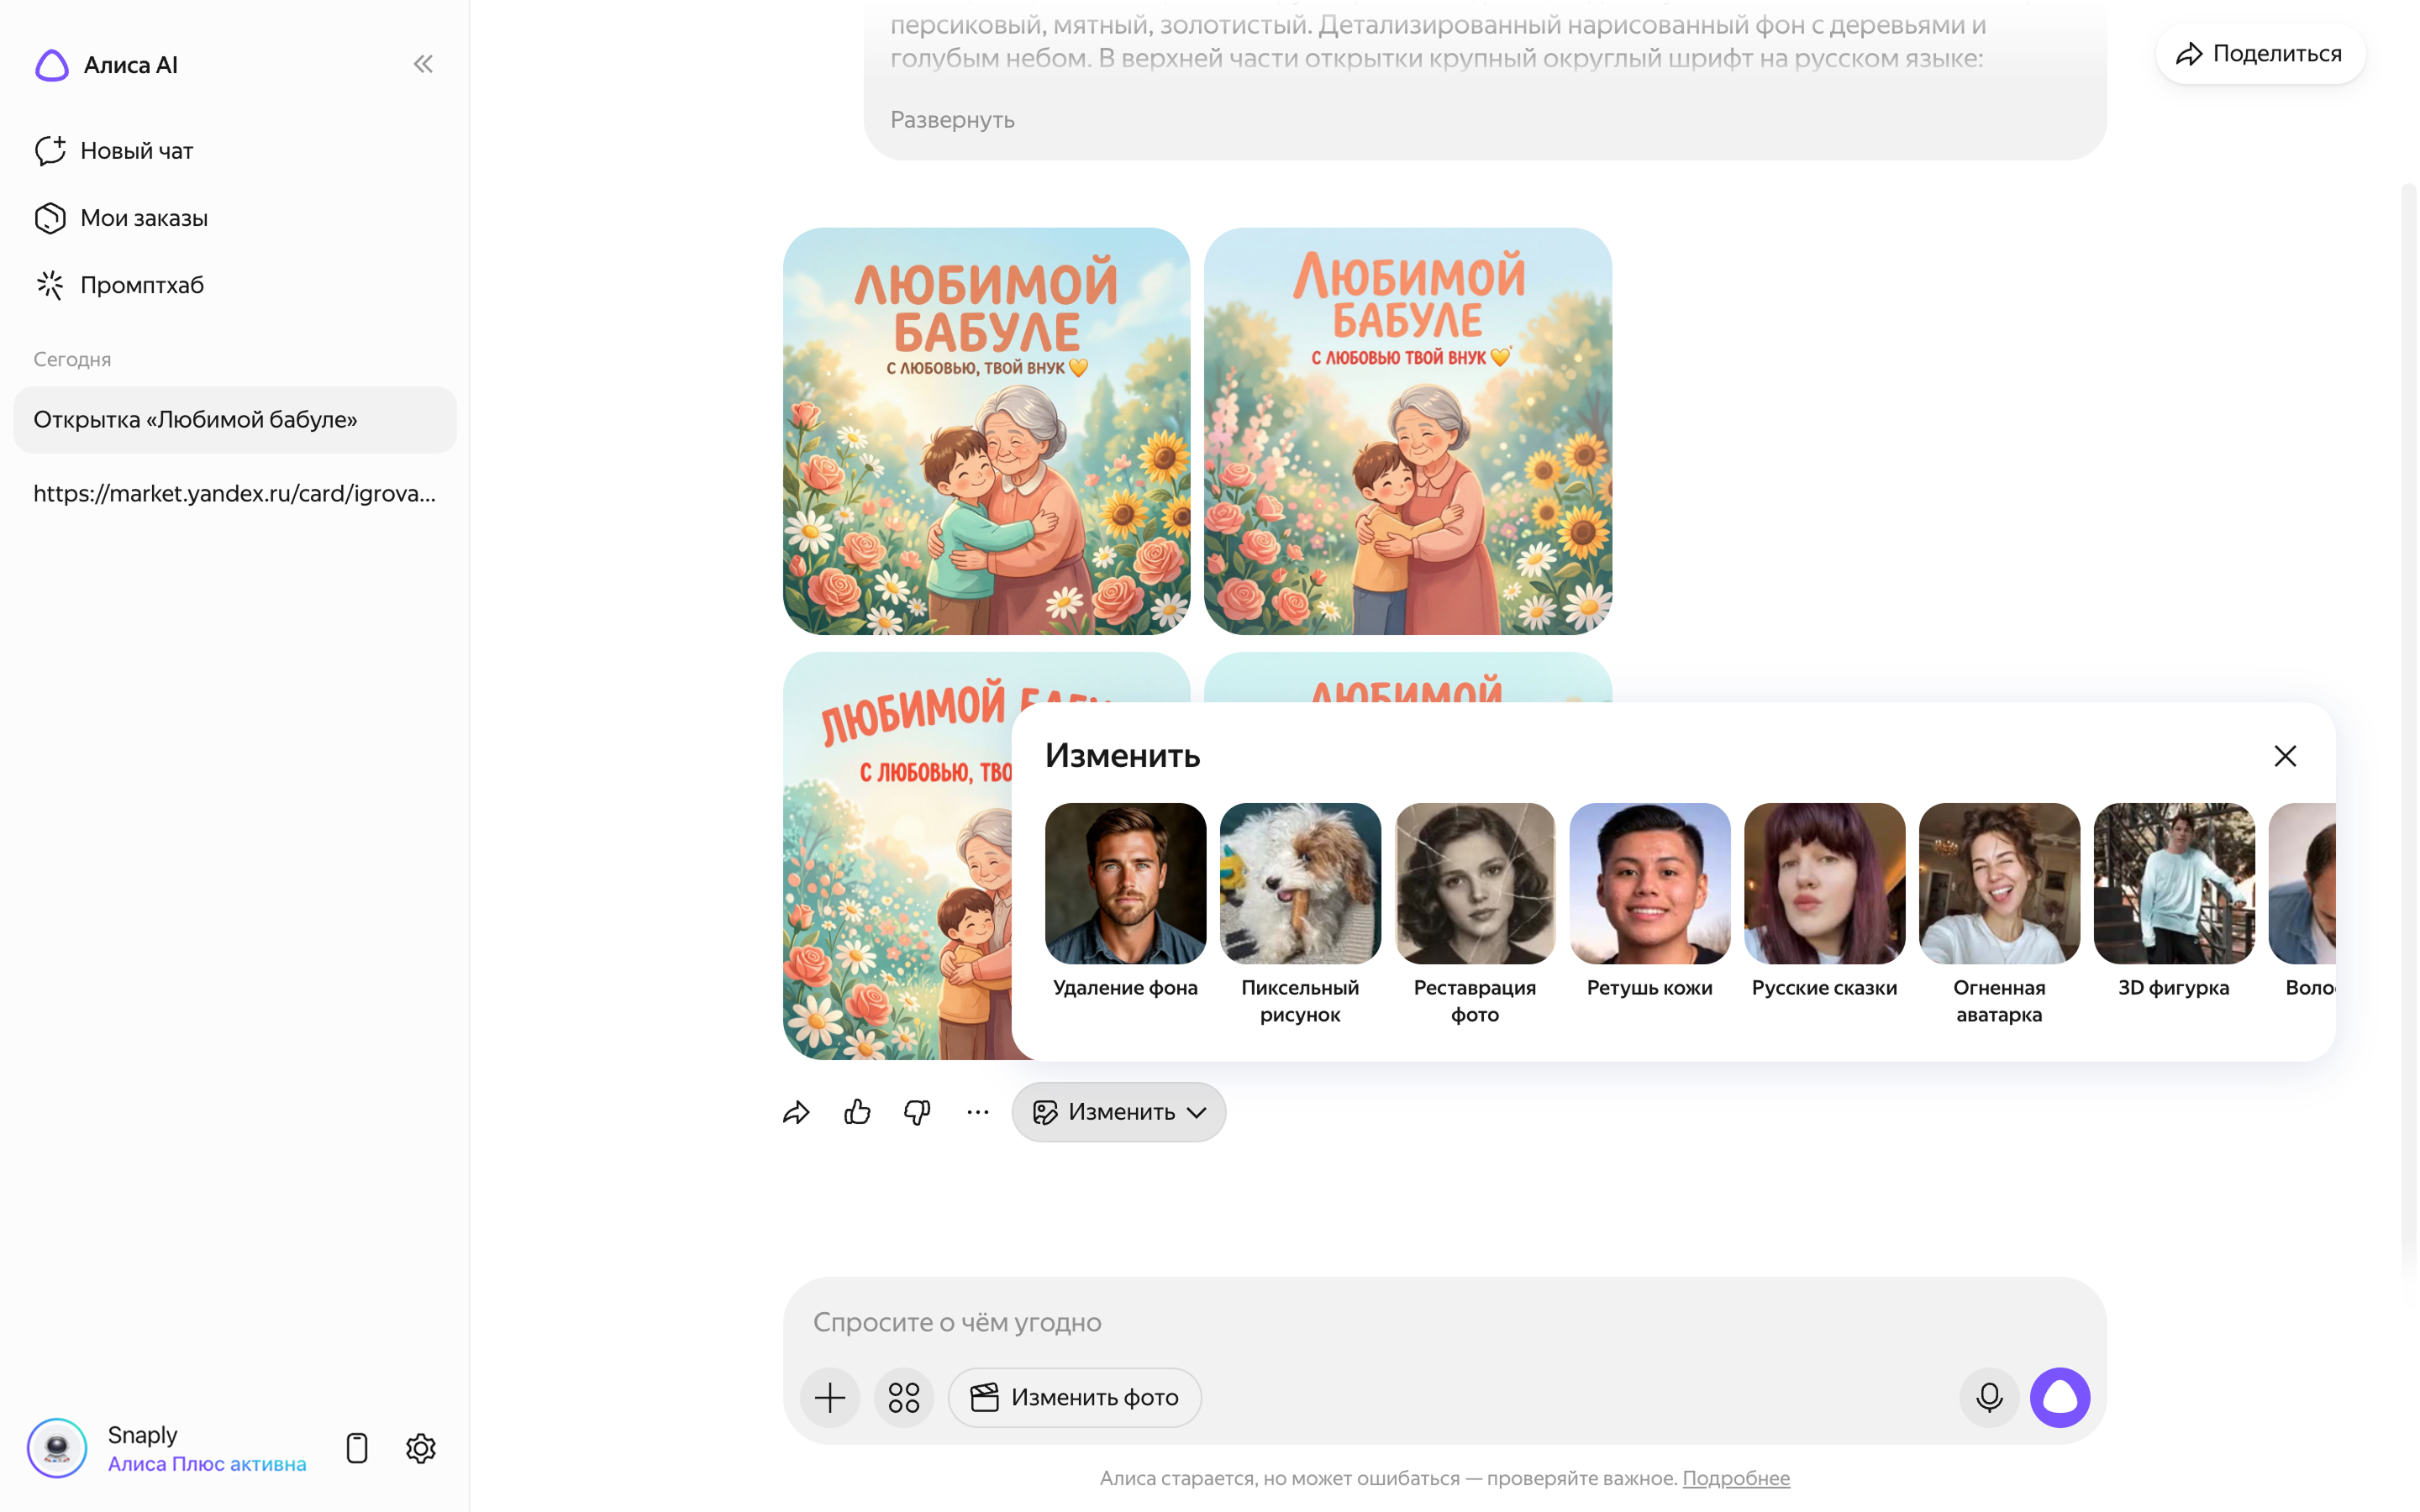Viewport: 2420px width, 1512px height.
Task: Click the Сегодня section label
Action: coord(72,360)
